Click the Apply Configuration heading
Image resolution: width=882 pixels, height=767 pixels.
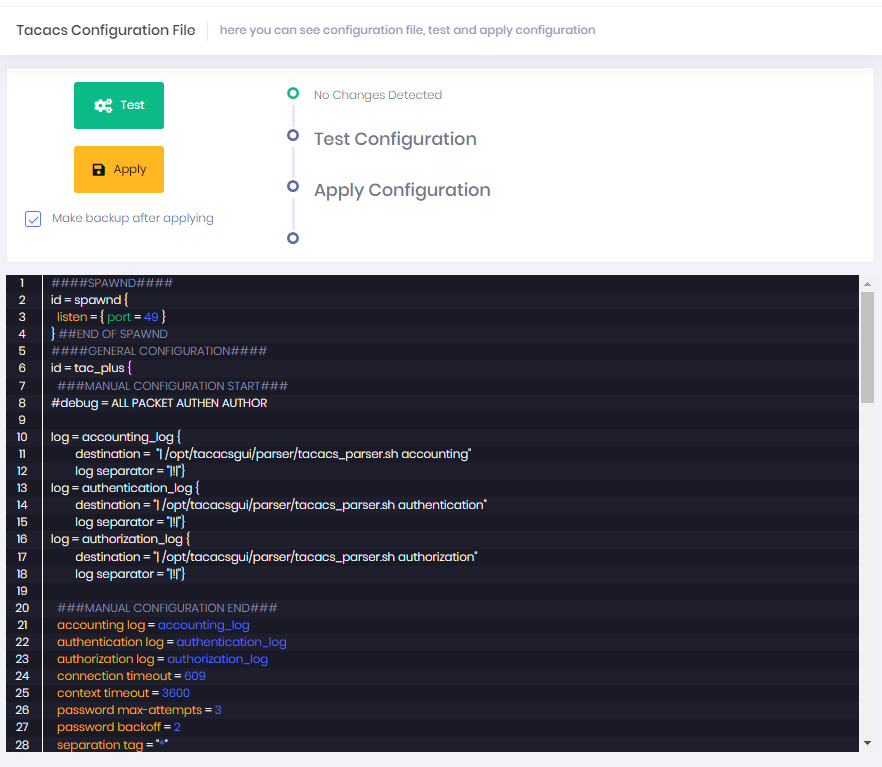(x=402, y=190)
